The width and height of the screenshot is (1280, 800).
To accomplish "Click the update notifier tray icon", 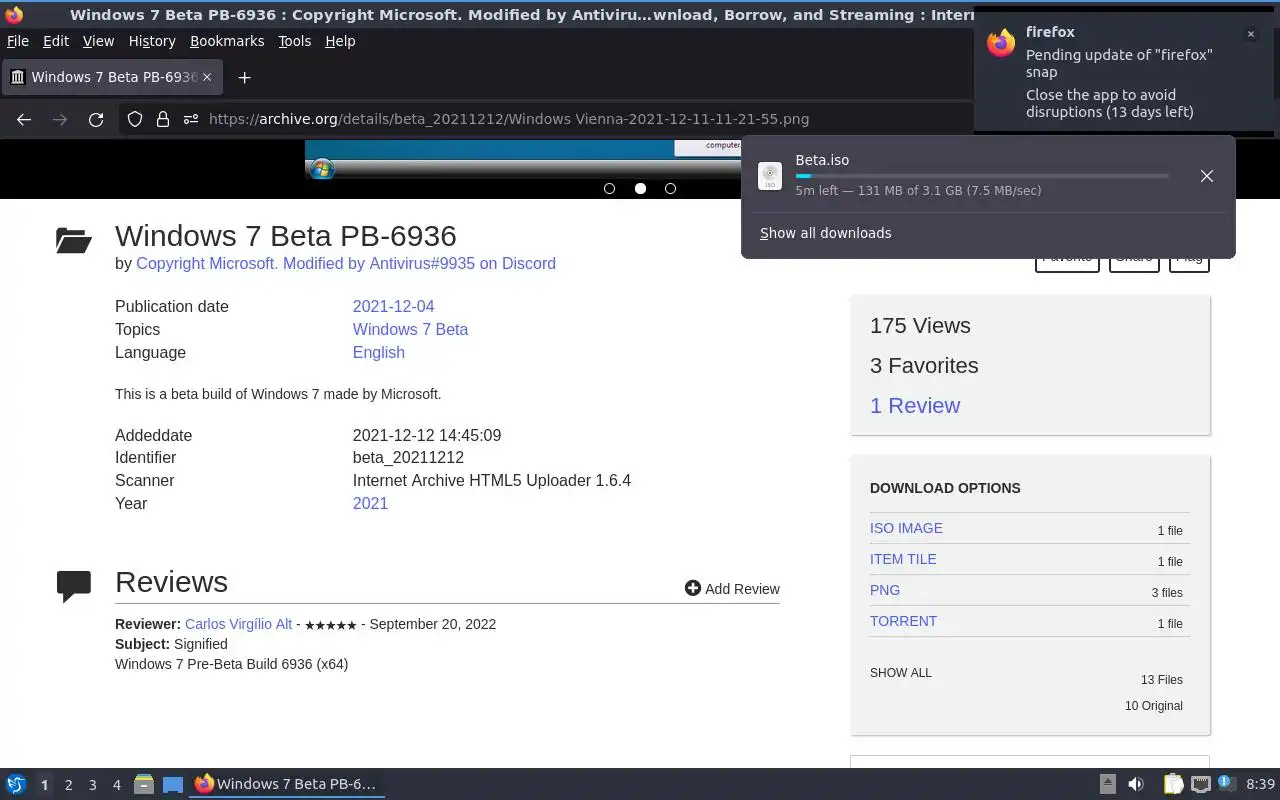I will 1227,784.
